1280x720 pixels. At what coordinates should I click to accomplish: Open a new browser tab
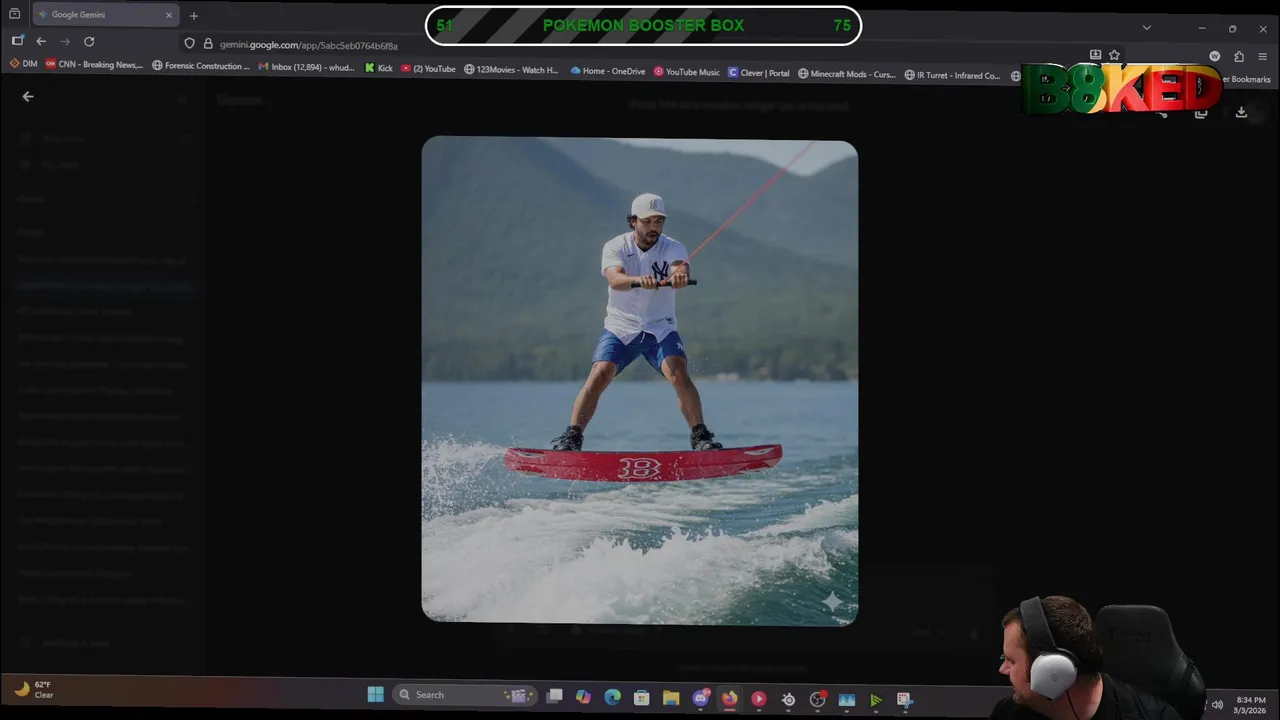coord(194,15)
